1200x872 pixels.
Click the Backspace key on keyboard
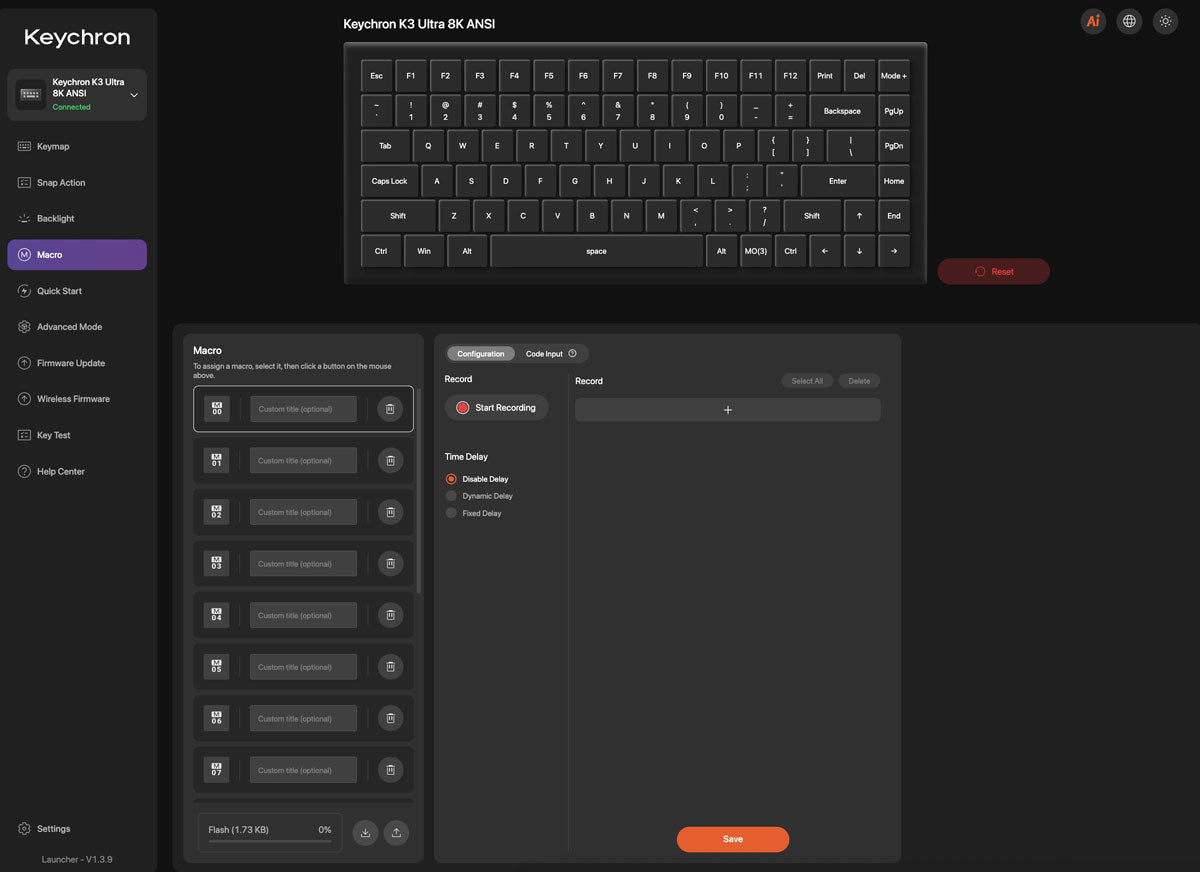coord(842,111)
